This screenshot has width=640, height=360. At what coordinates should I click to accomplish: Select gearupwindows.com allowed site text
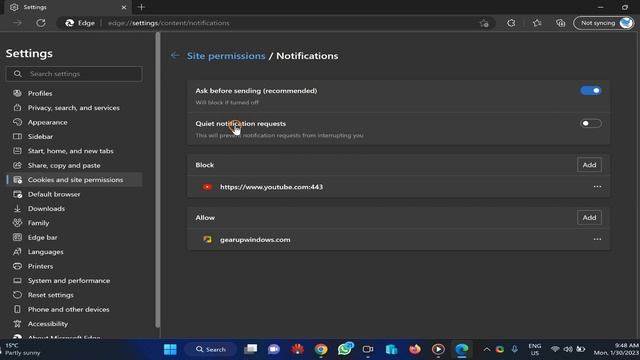(255, 240)
